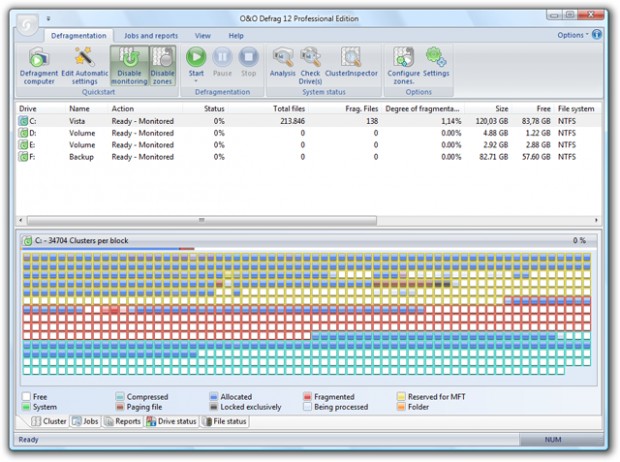Switch to the Cluster bottom tab
The width and height of the screenshot is (620, 462).
click(49, 421)
